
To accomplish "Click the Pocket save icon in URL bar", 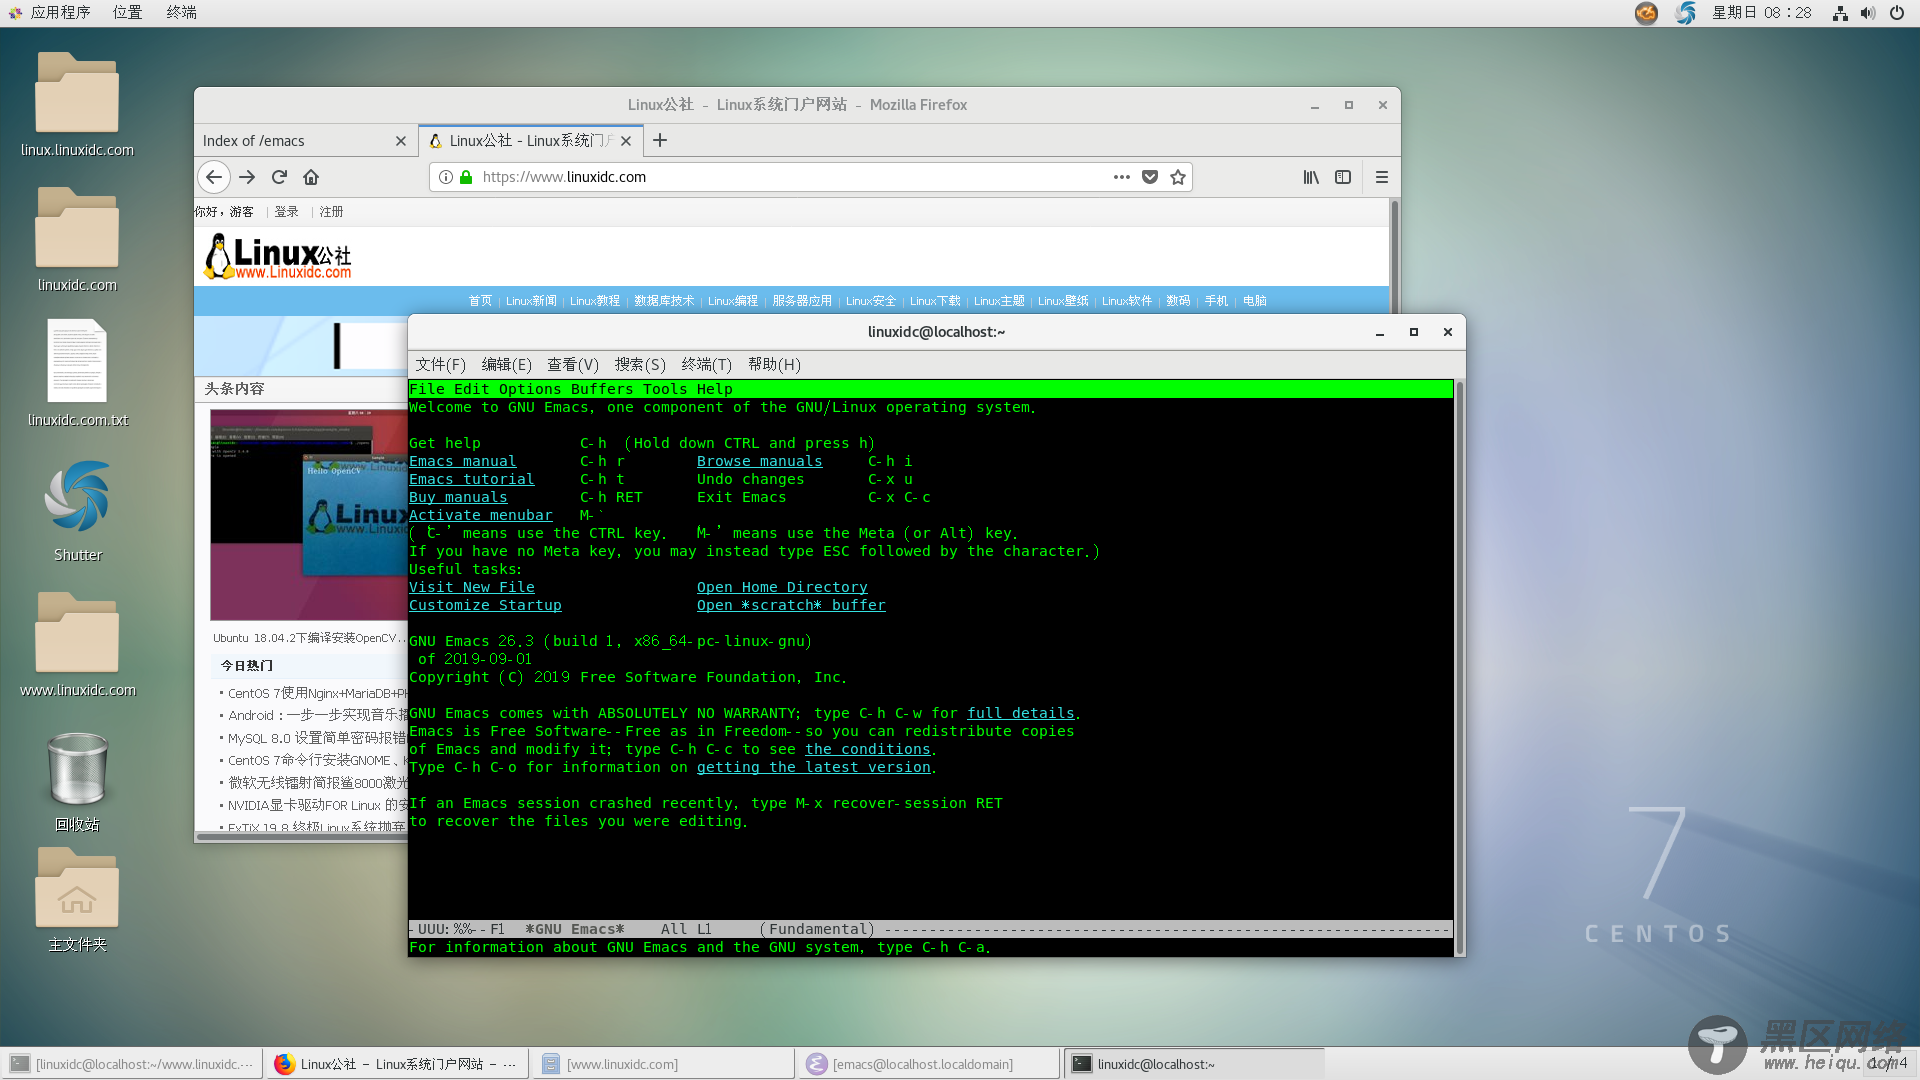I will click(x=1150, y=177).
